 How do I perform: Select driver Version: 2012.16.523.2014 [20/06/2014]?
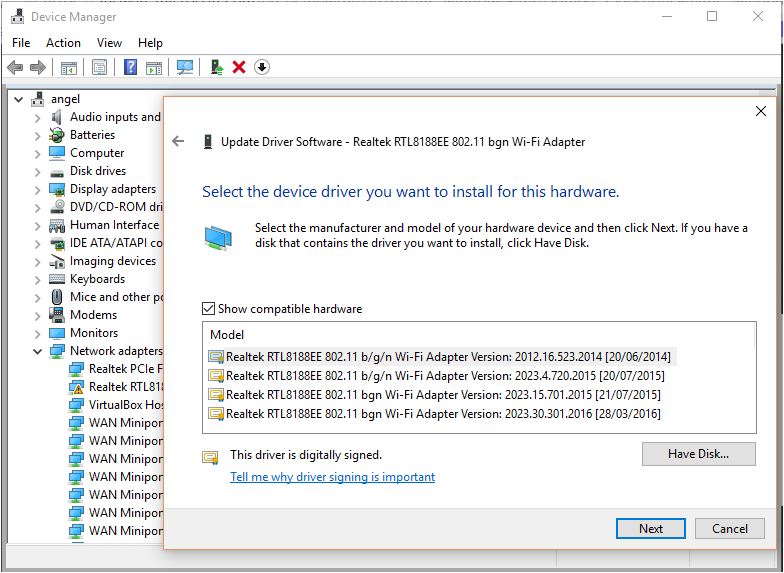[440, 356]
